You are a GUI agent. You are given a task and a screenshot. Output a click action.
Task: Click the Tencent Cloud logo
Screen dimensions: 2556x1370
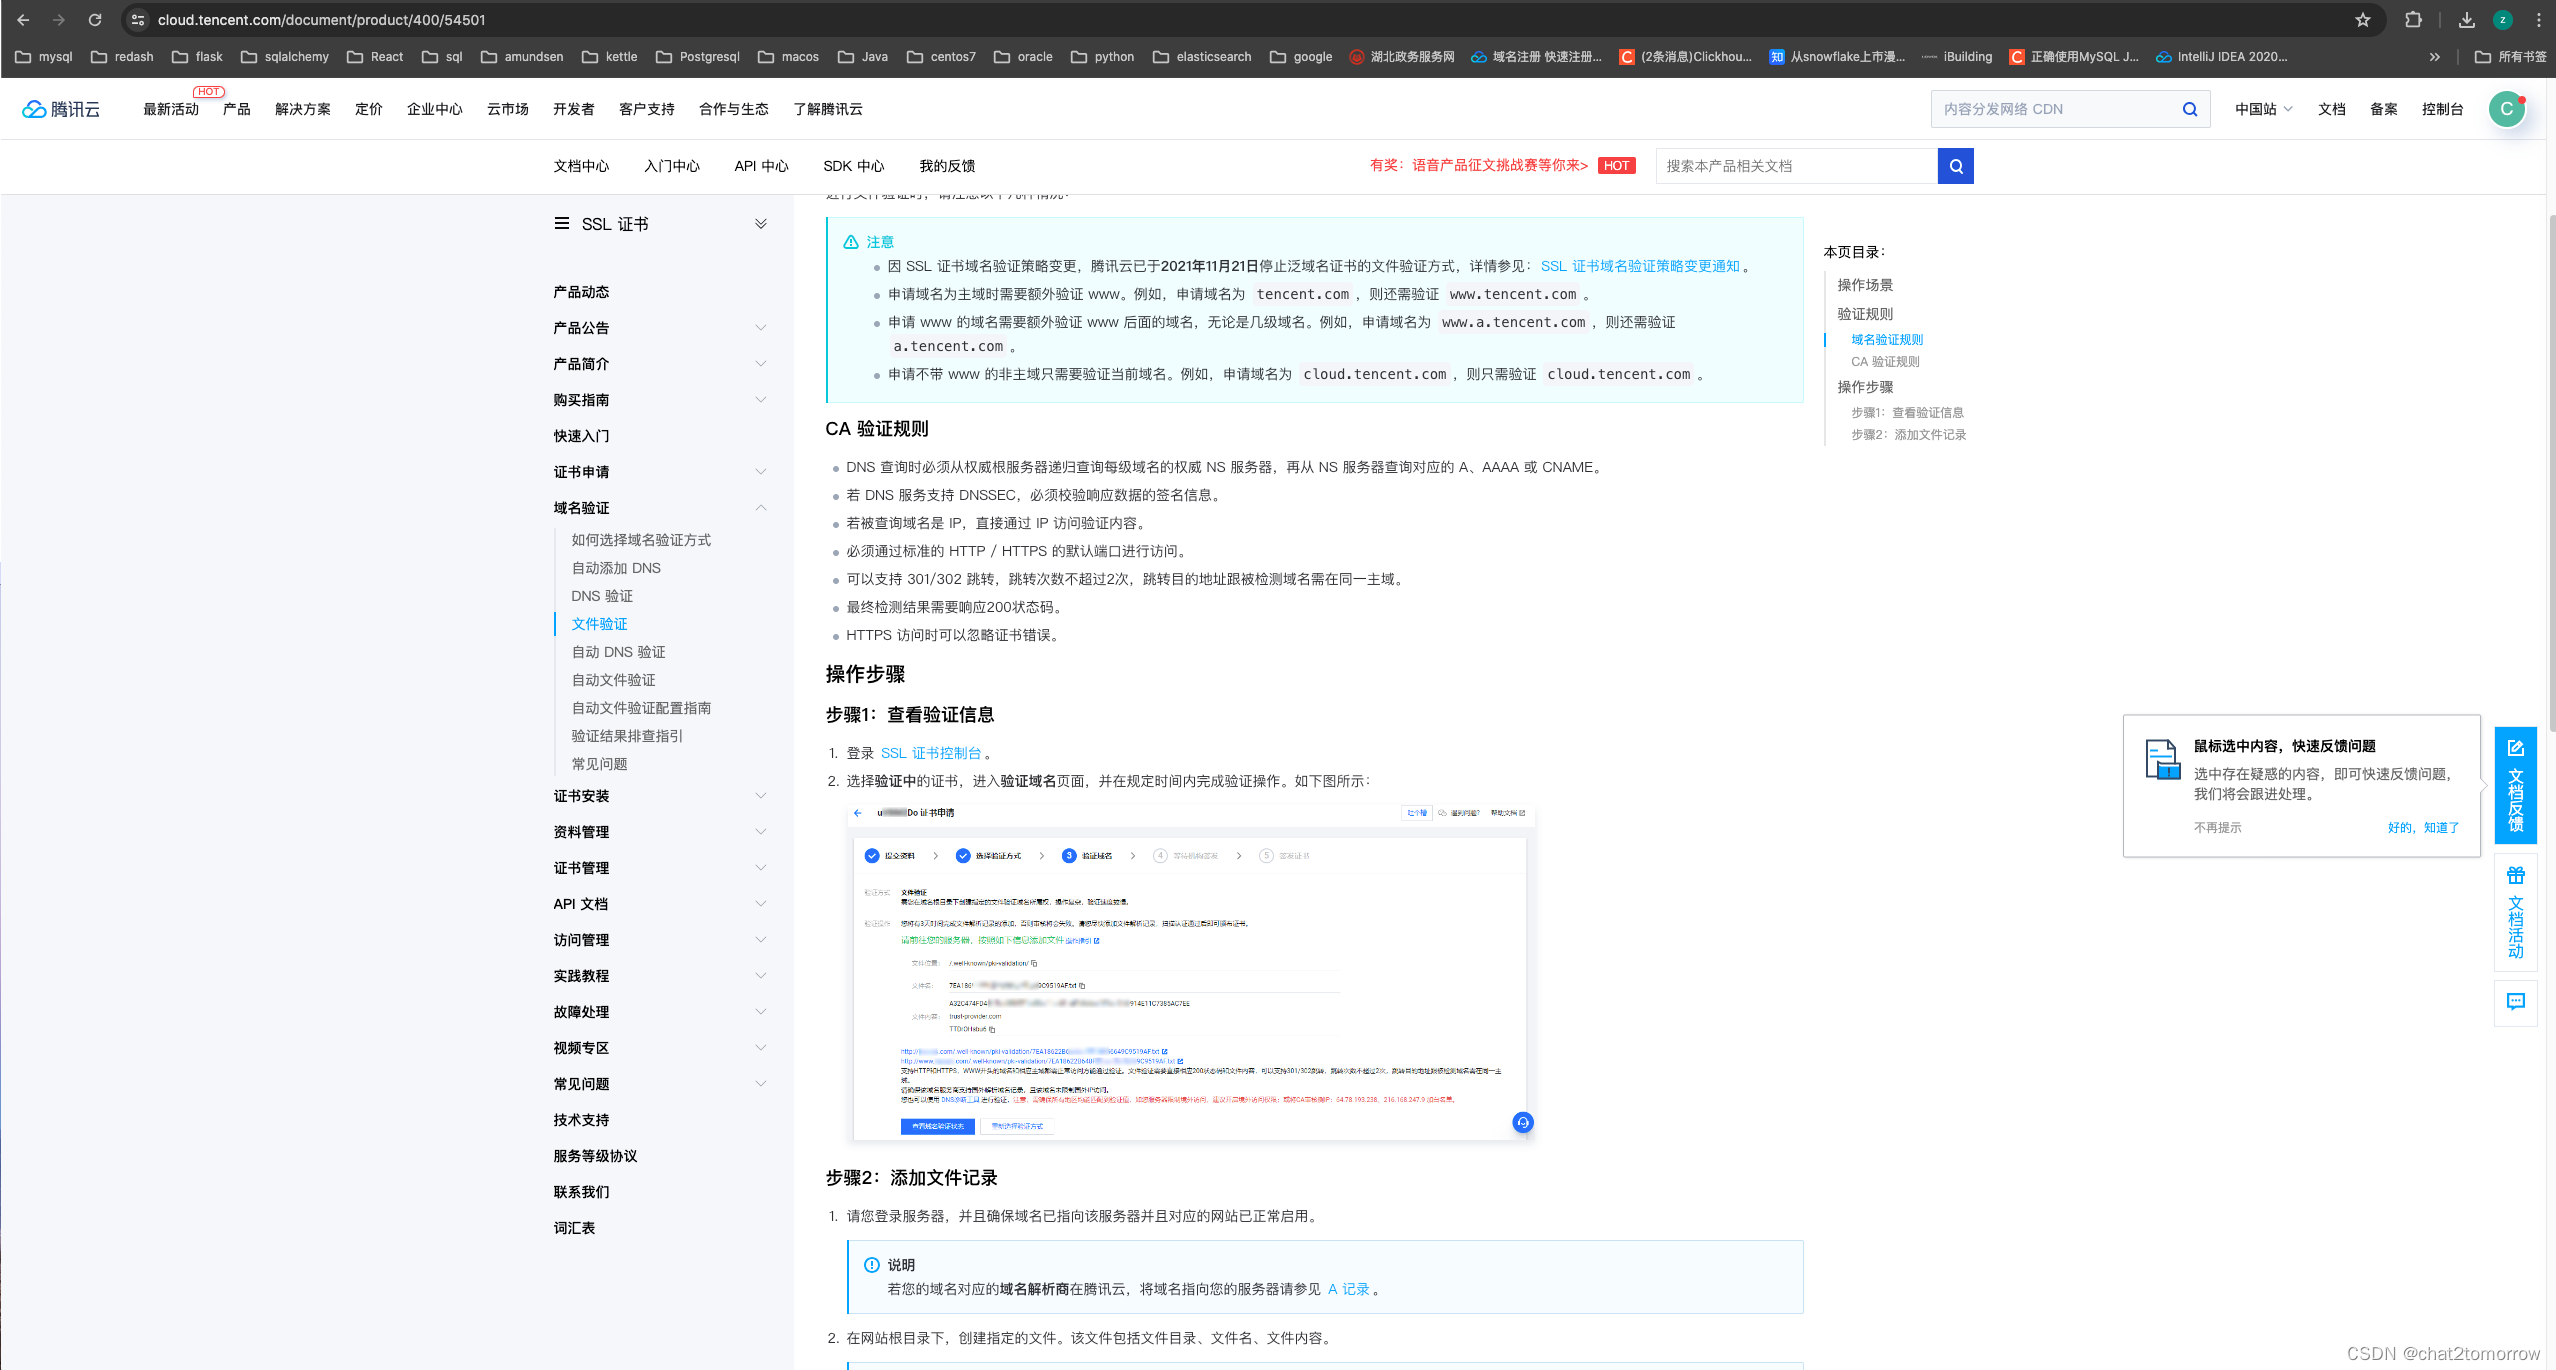(61, 109)
